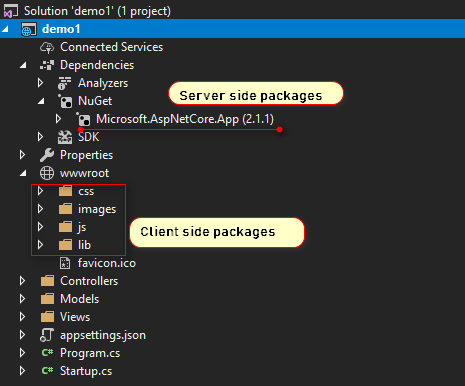Expand the Analyzers node
The image size is (465, 386).
click(x=40, y=83)
